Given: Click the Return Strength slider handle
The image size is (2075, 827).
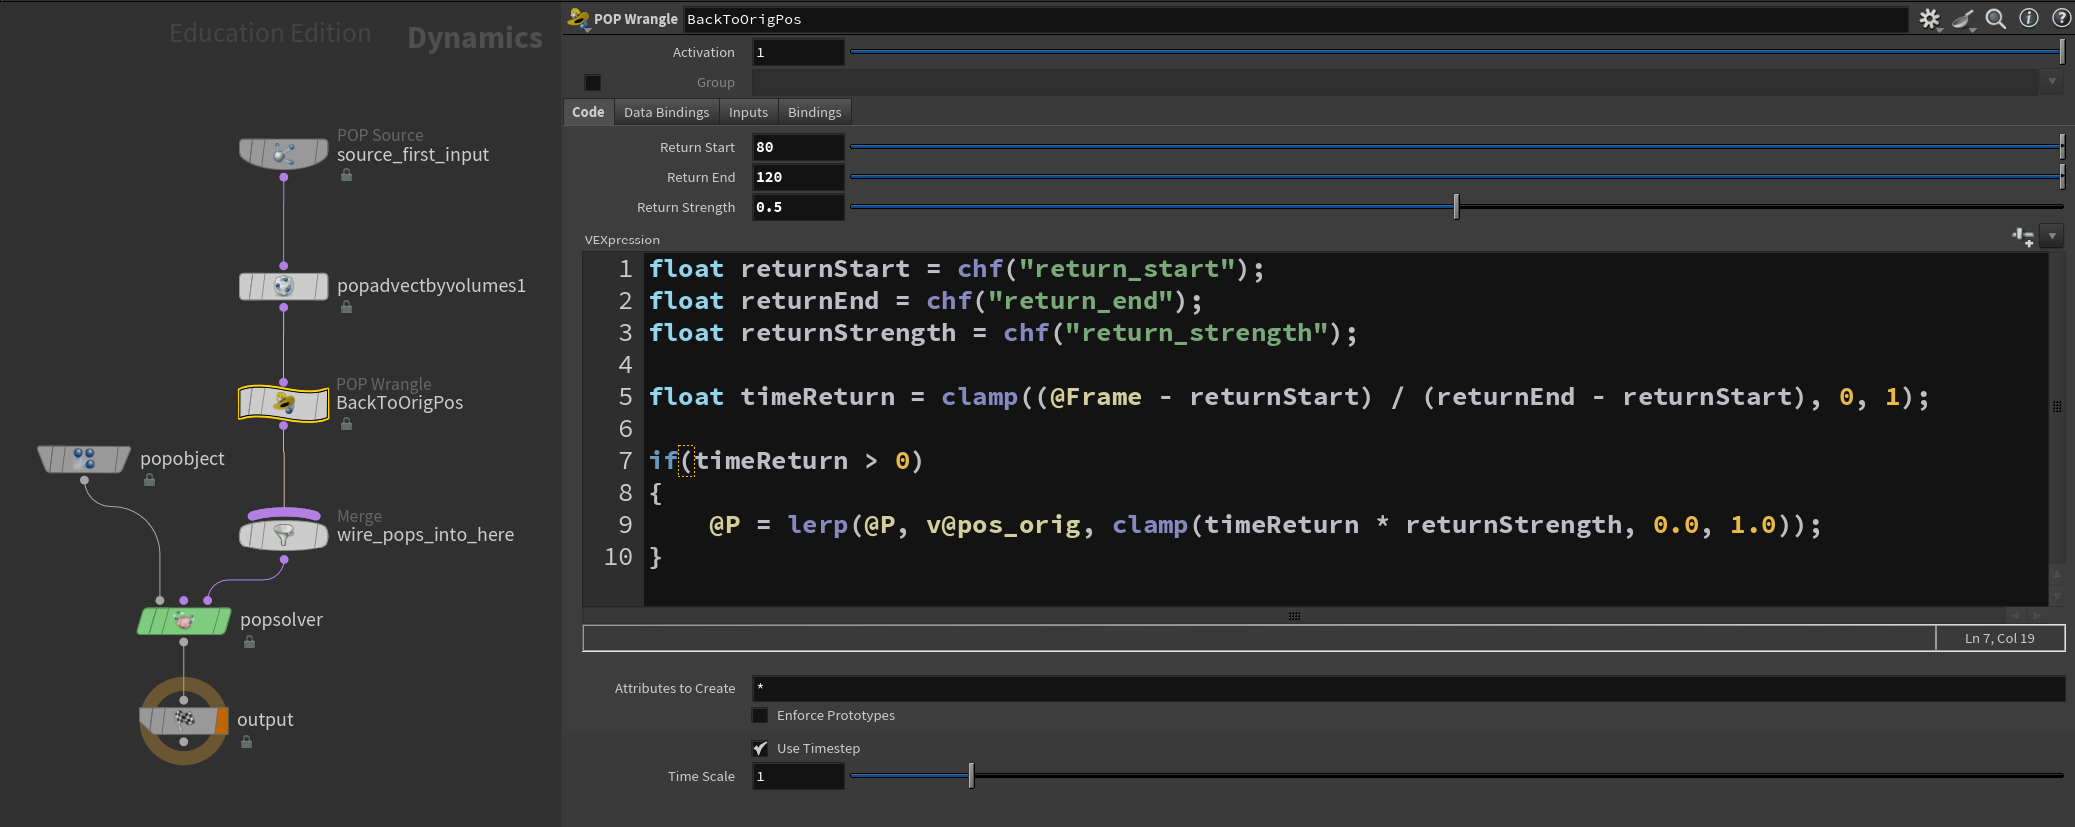Looking at the screenshot, I should [1456, 207].
